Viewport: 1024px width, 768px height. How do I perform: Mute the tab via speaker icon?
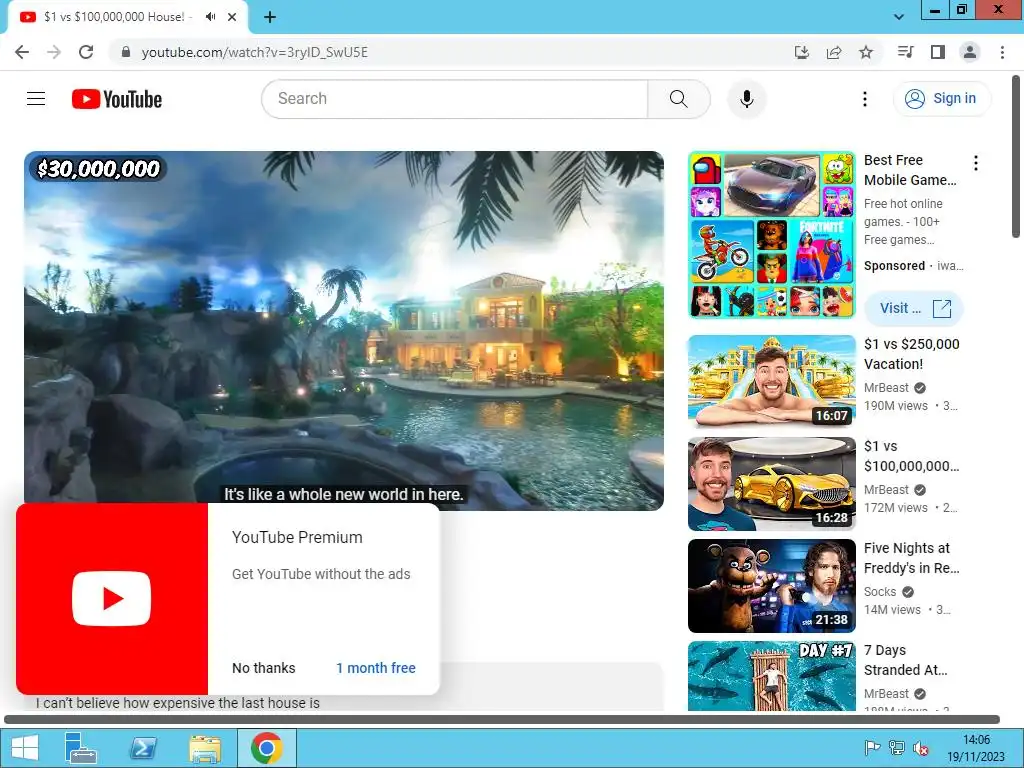(x=210, y=17)
